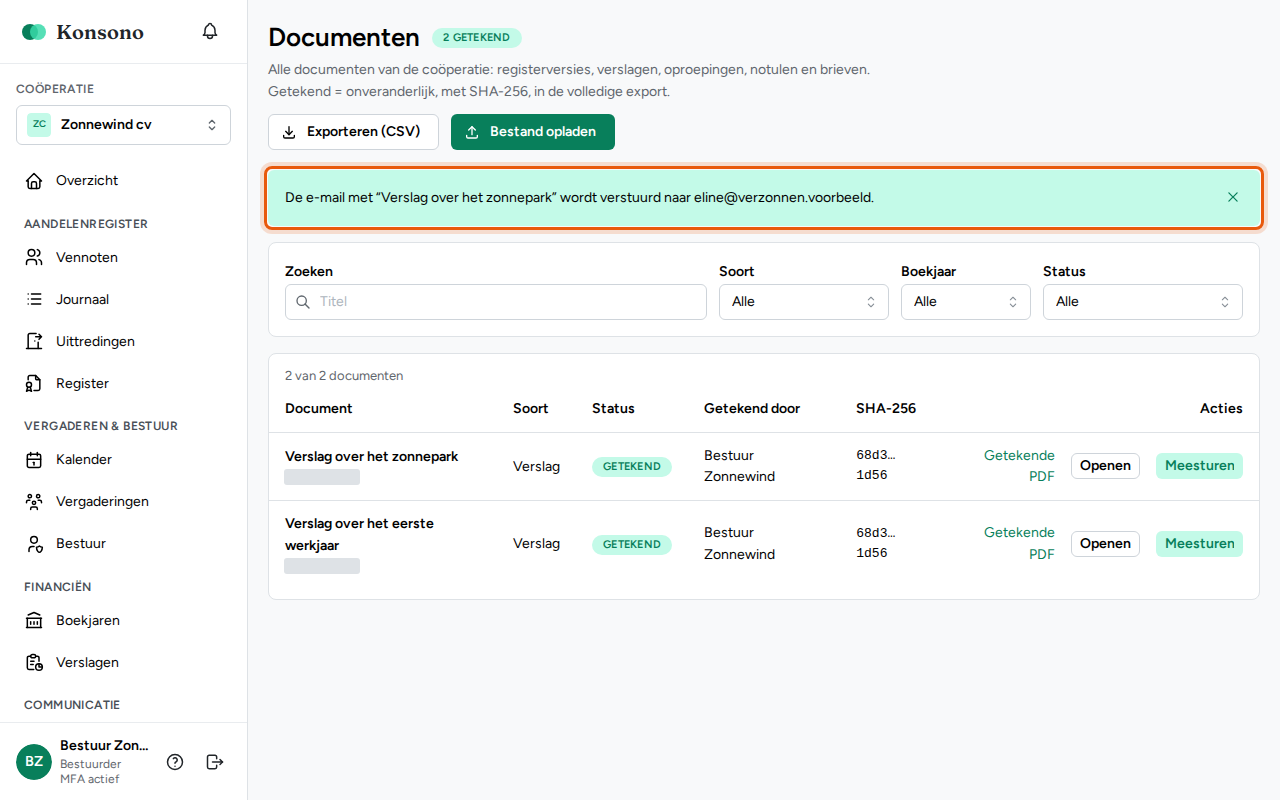The image size is (1280, 800).
Task: Go to Overzicht in sidebar
Action: [x=123, y=181]
